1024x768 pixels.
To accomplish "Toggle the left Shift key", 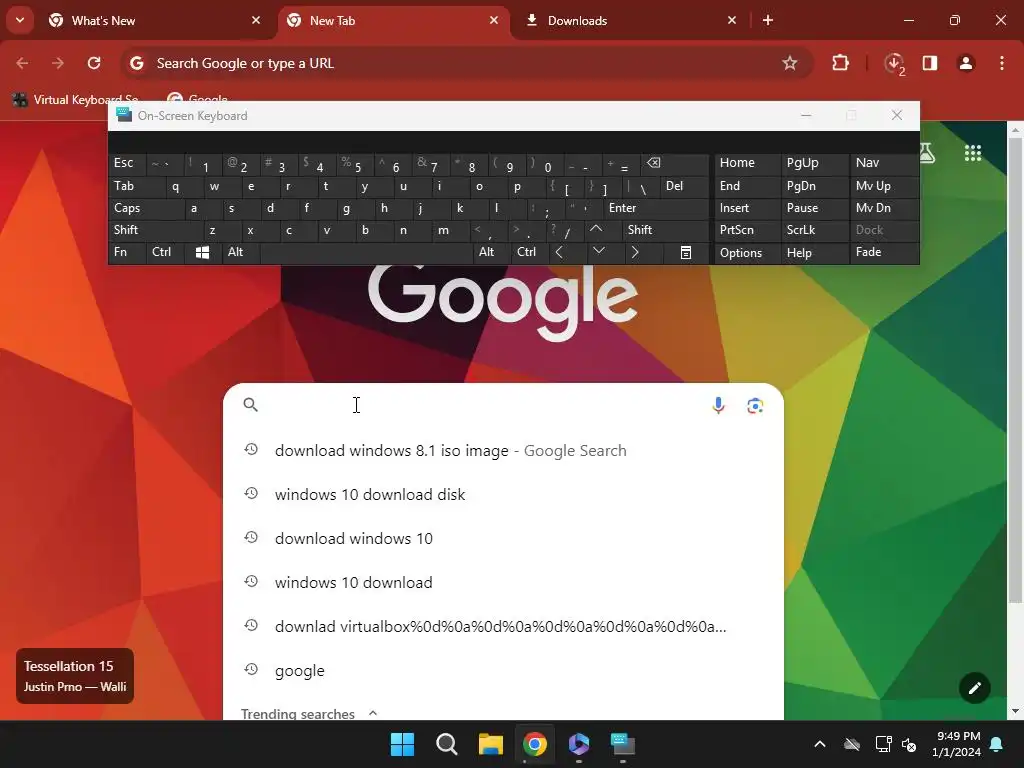I will [x=155, y=230].
